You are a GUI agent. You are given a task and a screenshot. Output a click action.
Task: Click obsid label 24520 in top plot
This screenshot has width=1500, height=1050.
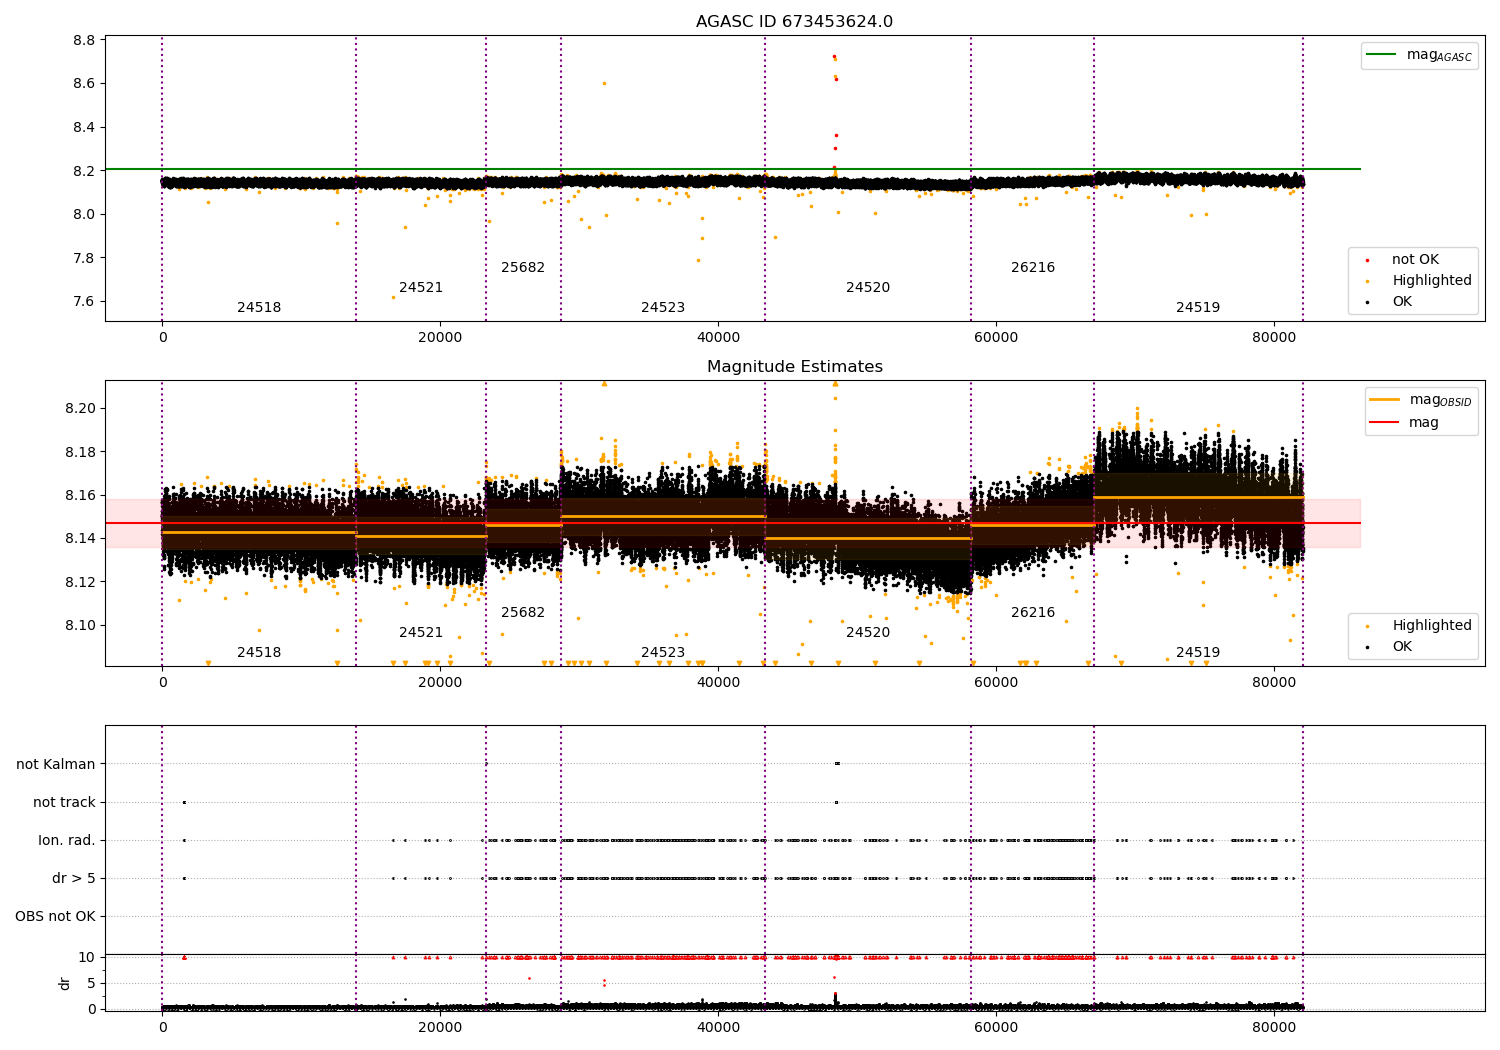pos(868,288)
